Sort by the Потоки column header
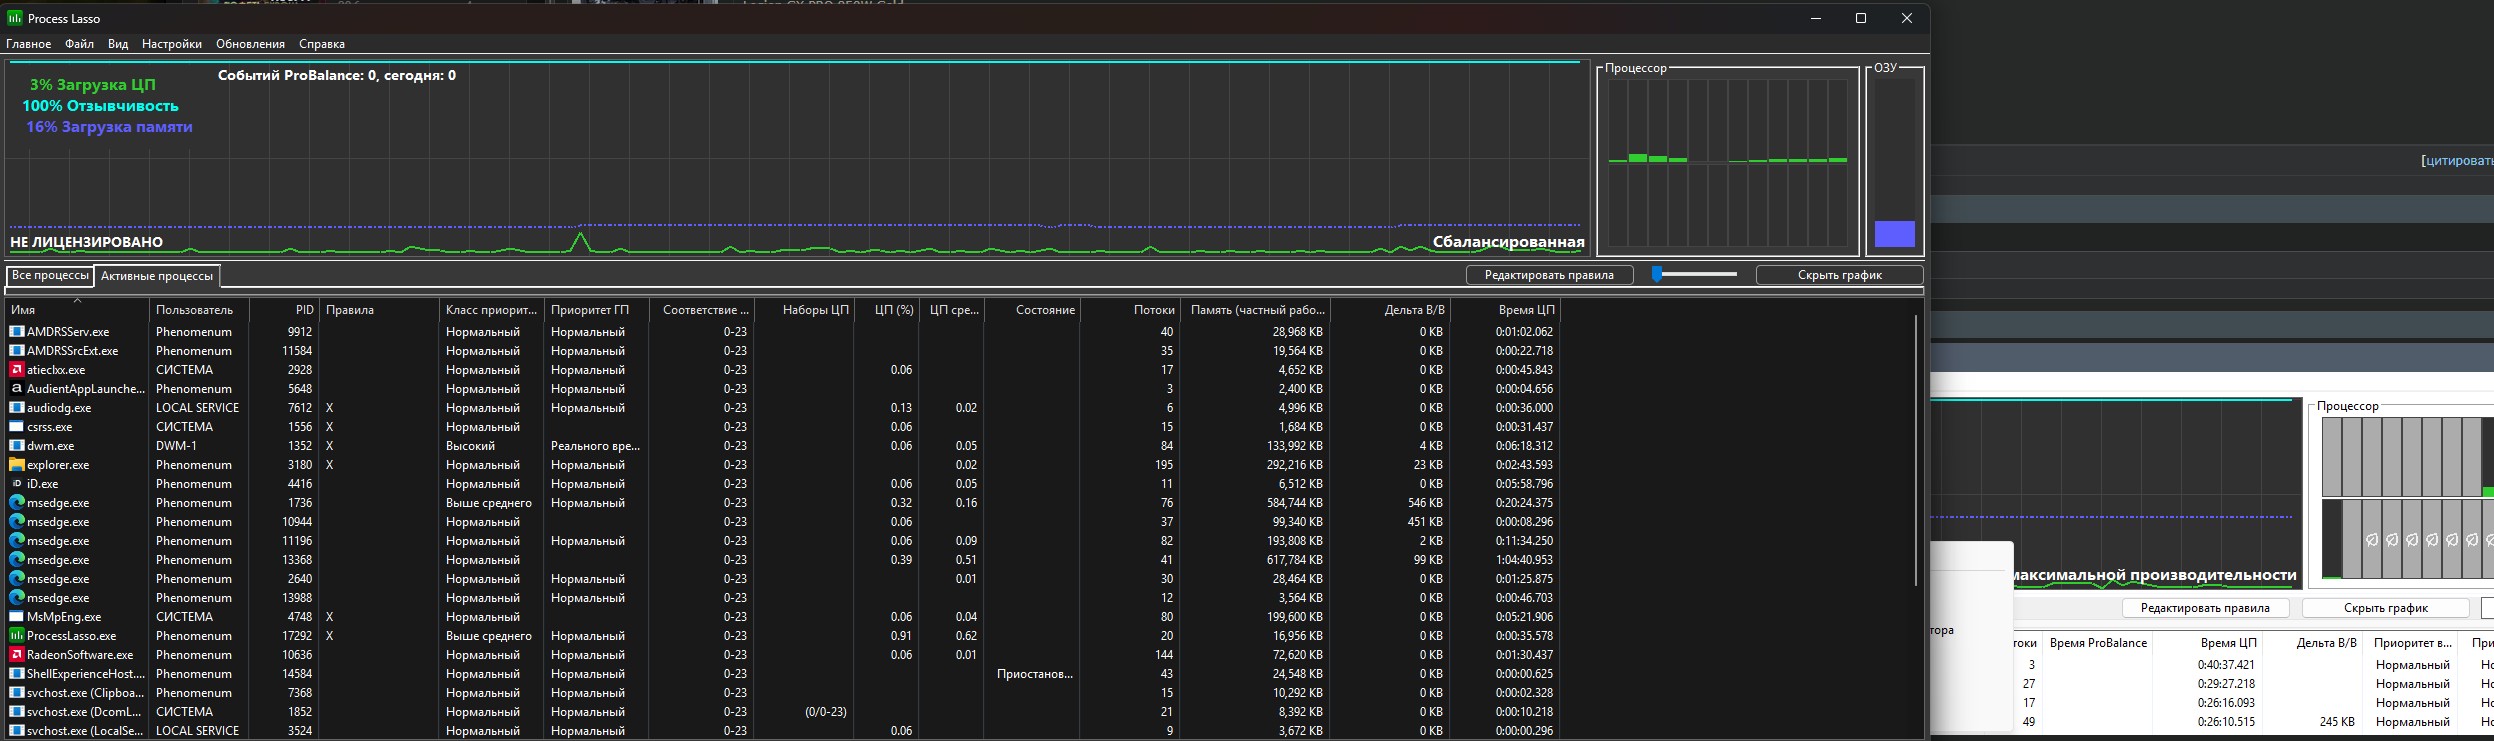 tap(1130, 310)
